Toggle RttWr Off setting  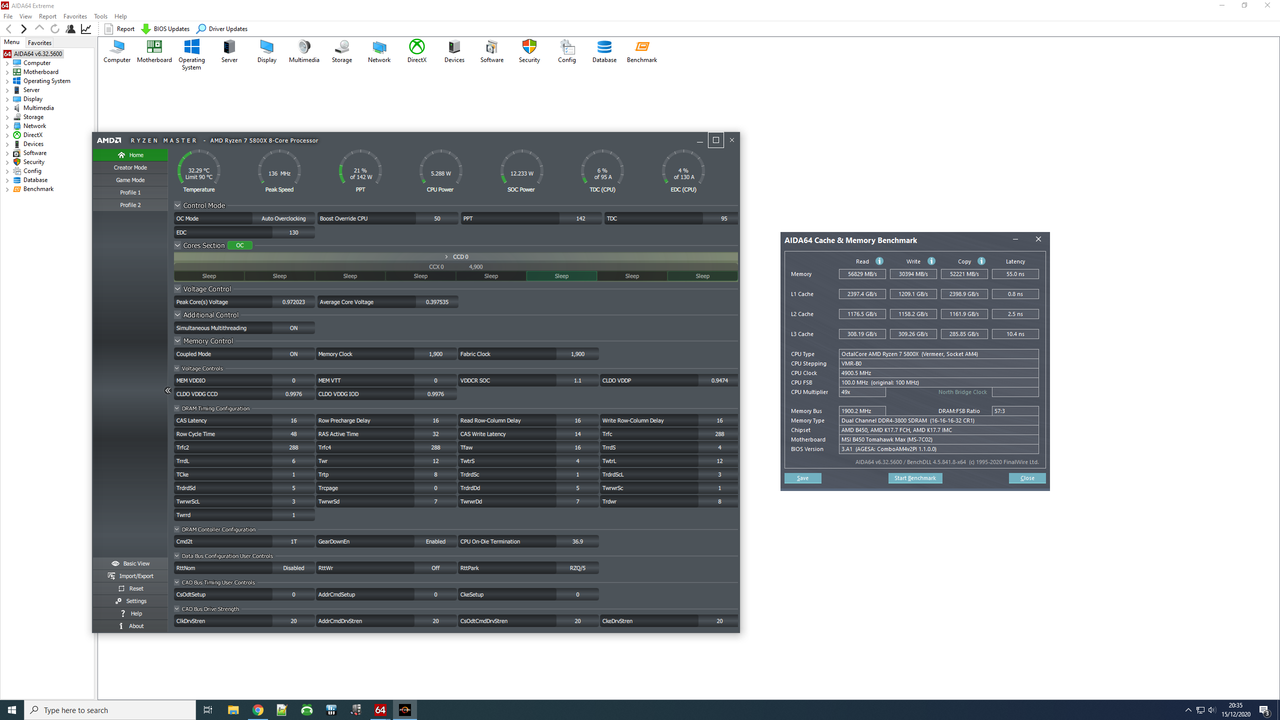coord(435,568)
